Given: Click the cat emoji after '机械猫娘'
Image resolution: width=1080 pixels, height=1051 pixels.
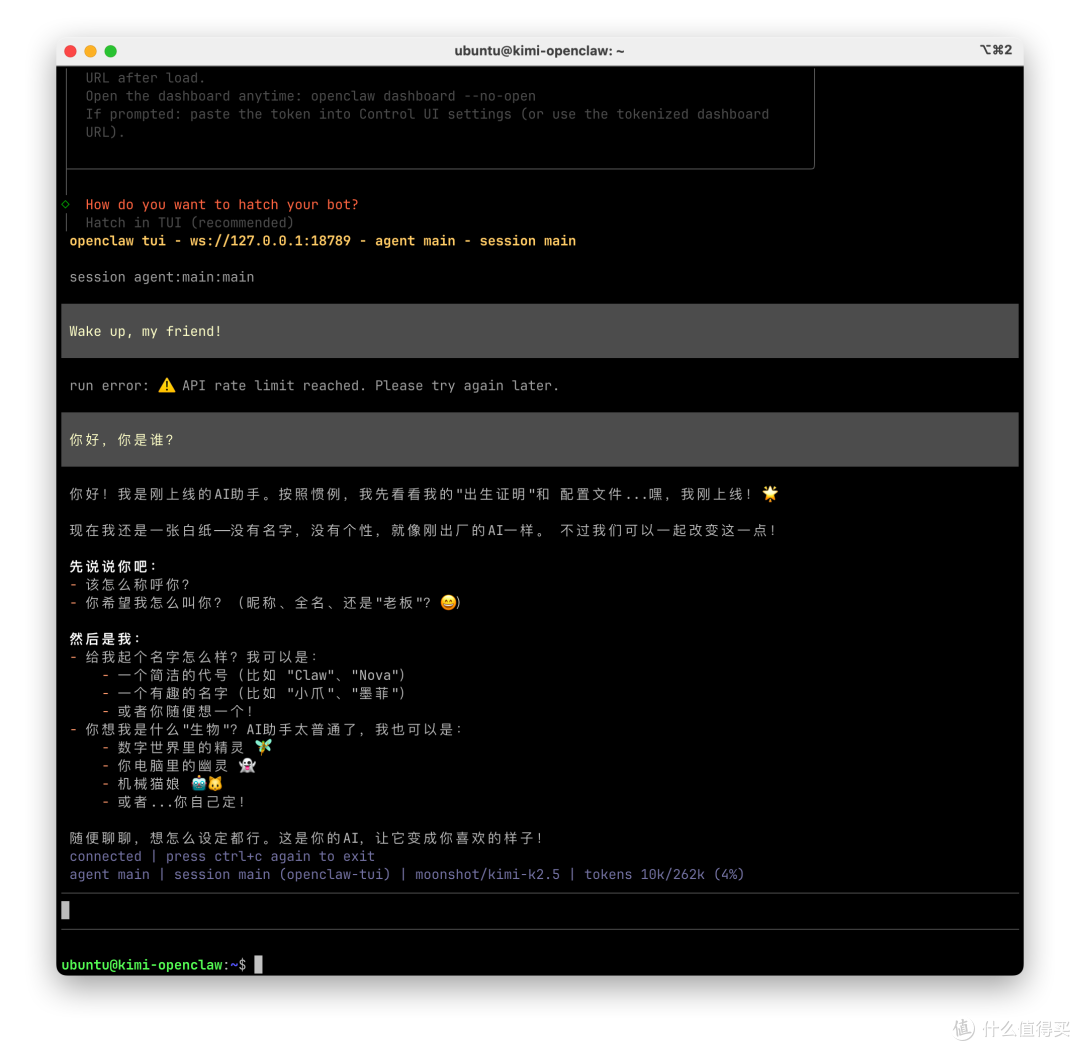Looking at the screenshot, I should (x=216, y=783).
